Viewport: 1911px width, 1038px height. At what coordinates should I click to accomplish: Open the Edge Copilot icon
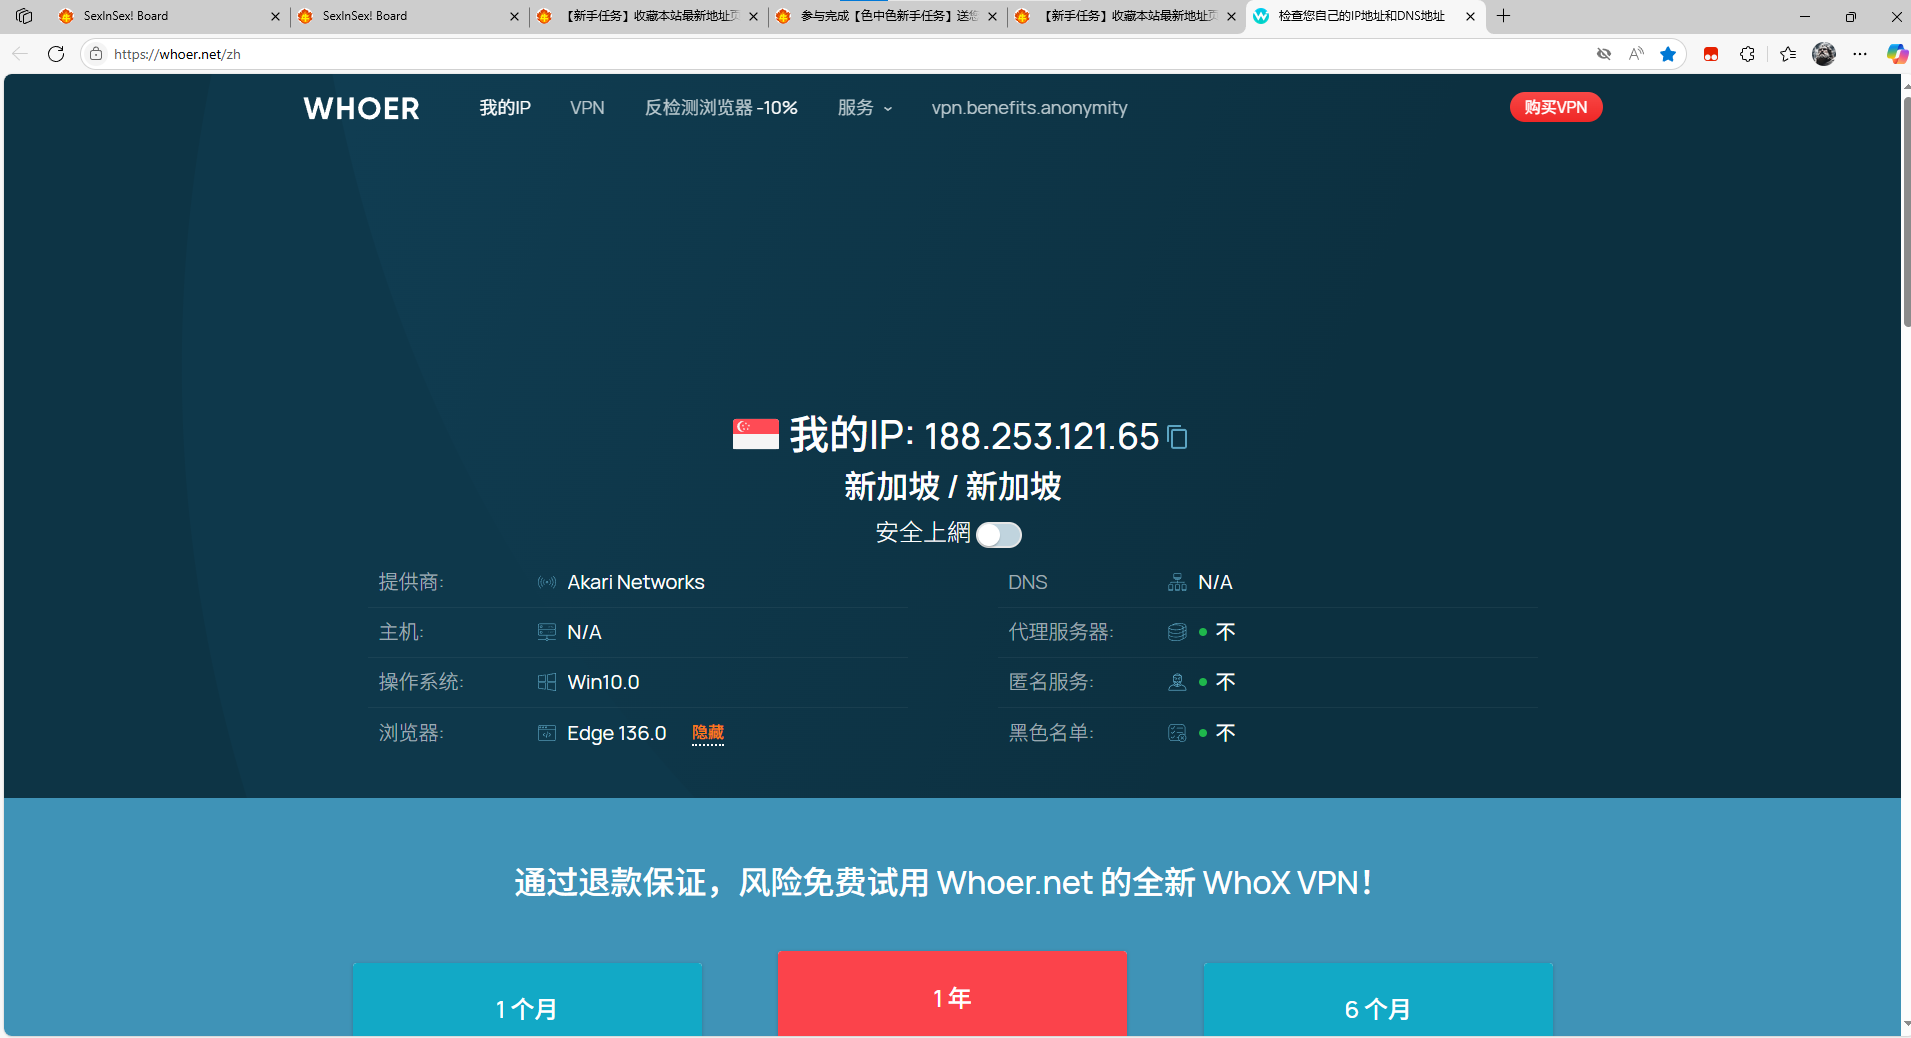(x=1896, y=54)
